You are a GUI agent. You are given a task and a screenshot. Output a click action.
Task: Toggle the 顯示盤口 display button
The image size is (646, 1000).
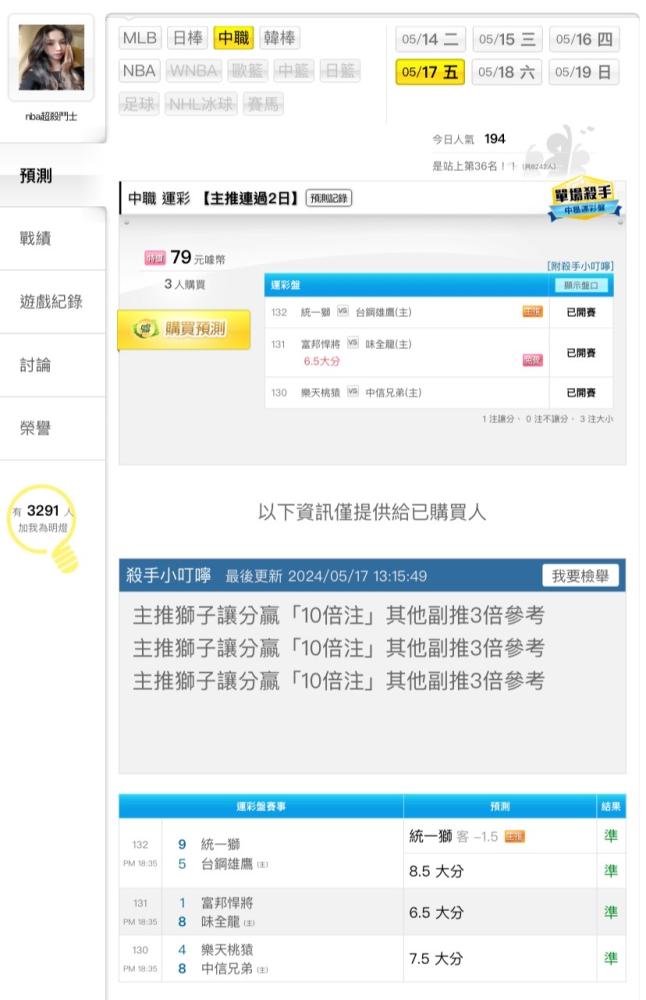[x=581, y=286]
